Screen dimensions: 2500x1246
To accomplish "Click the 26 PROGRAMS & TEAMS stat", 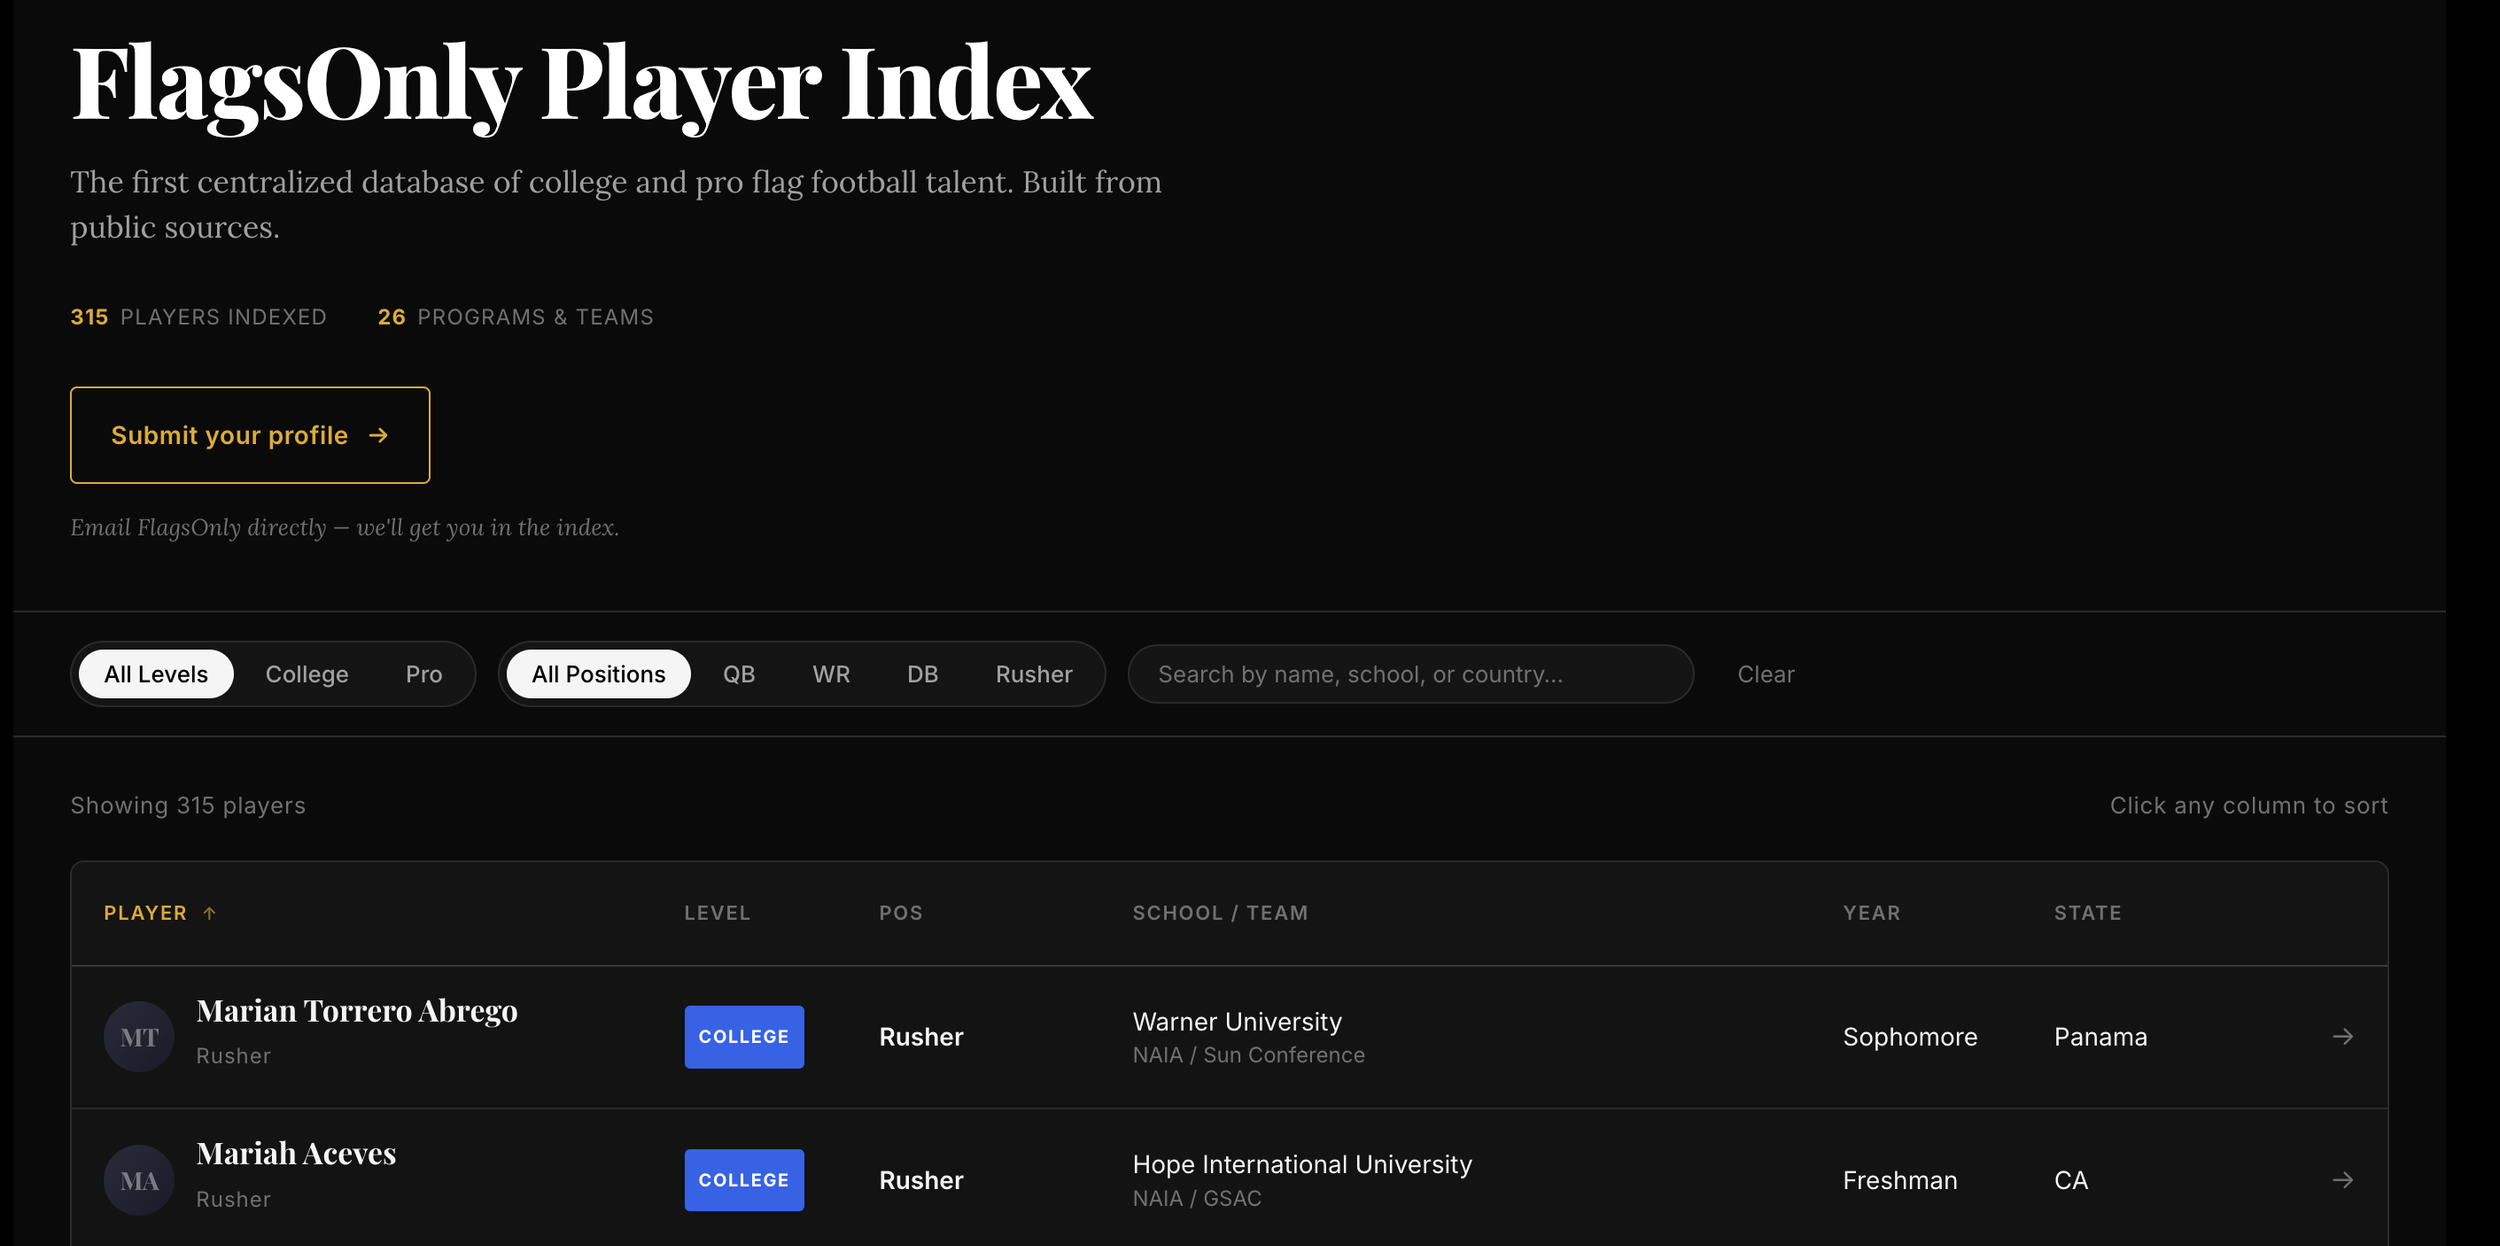I will (515, 317).
